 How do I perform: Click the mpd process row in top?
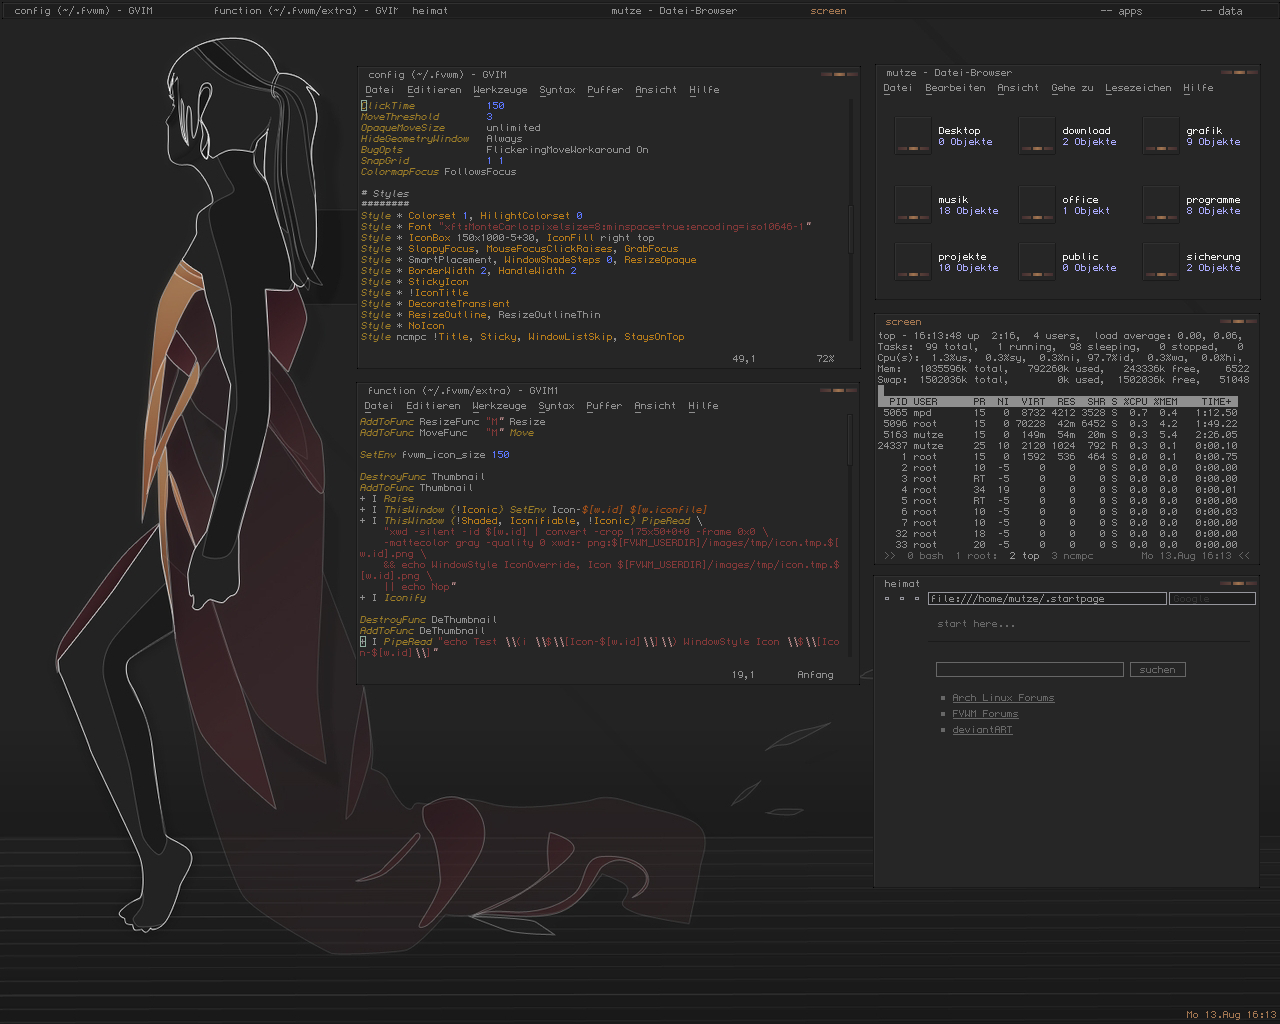click(1059, 413)
